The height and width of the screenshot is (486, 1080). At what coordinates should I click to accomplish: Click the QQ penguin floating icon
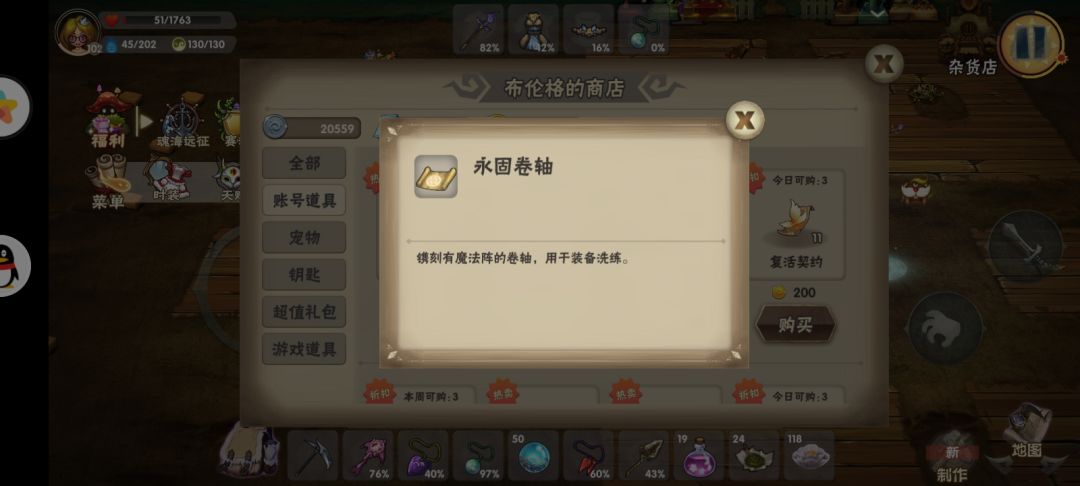[x=10, y=266]
